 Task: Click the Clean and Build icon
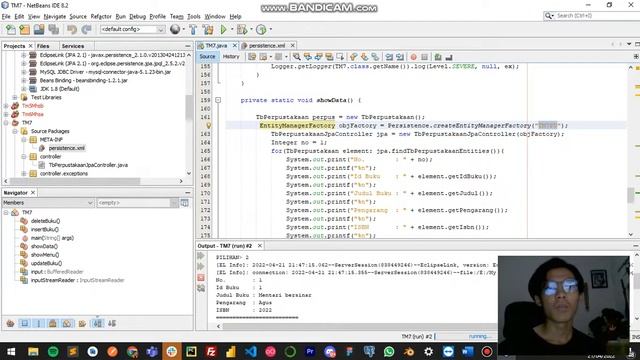click(x=208, y=29)
